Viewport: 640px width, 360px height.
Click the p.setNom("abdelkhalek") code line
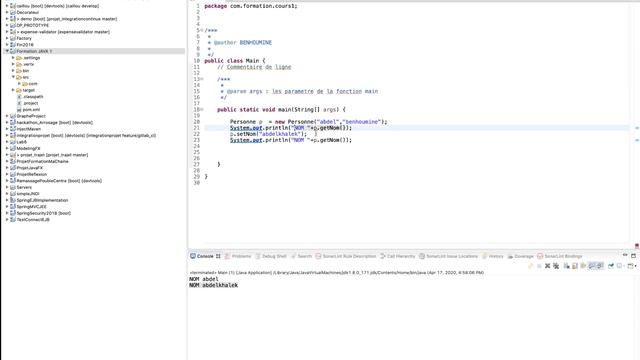point(268,134)
